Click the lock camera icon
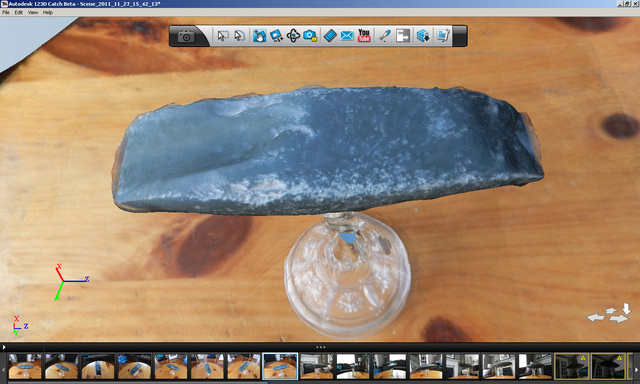The height and width of the screenshot is (384, 640). [x=310, y=36]
